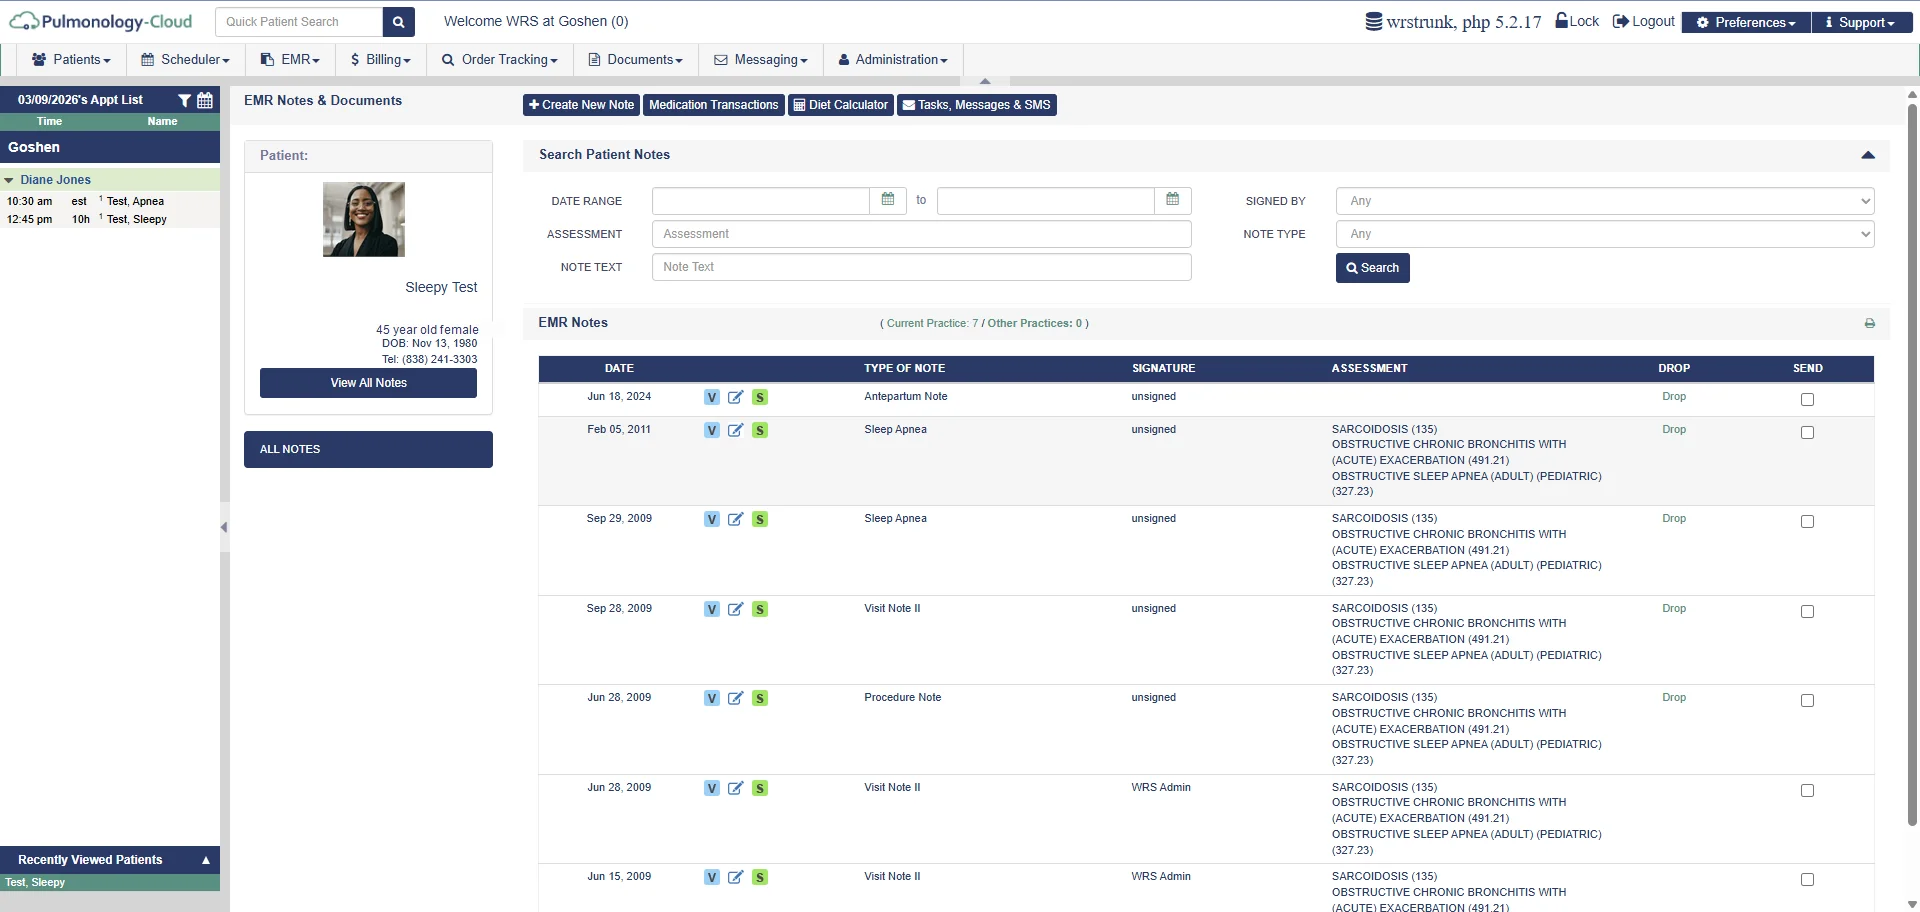Click Drop link for Feb 05, 2011 note
The image size is (1920, 912).
1673,430
